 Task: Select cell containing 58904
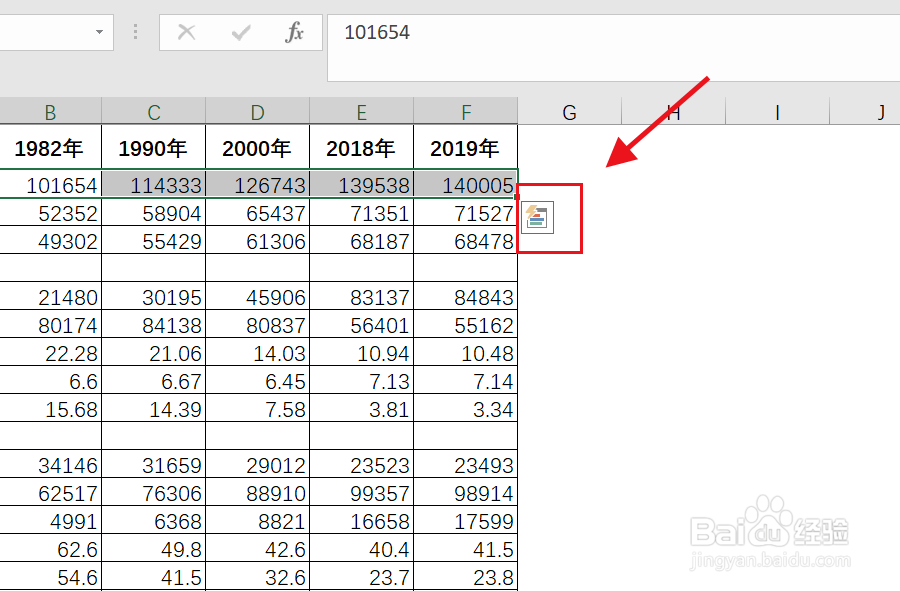coord(154,212)
